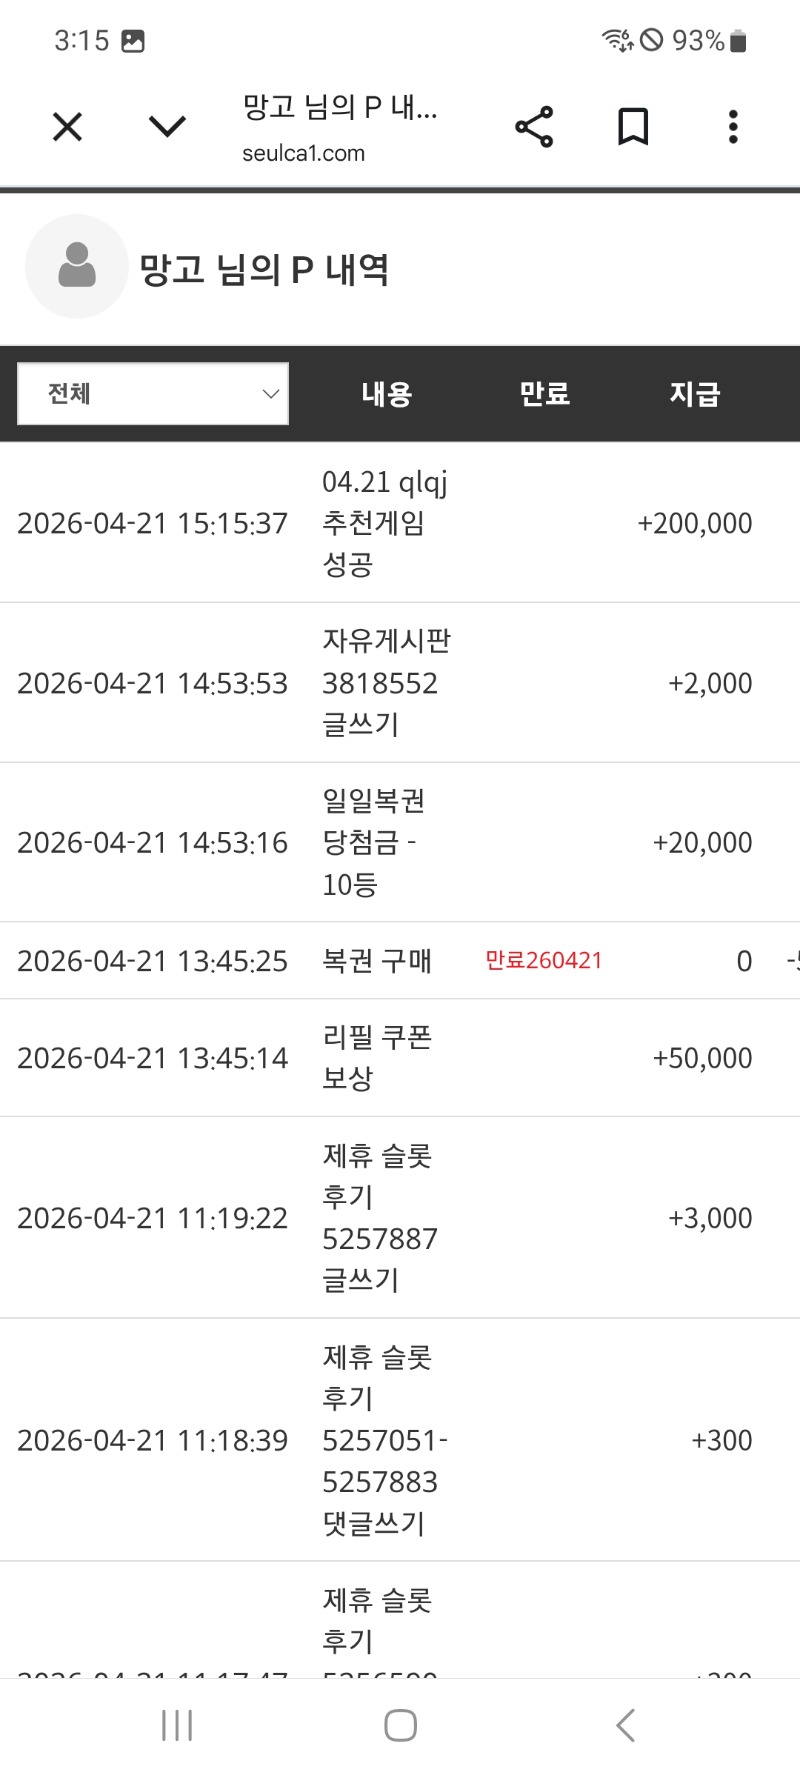
Task: Tap the 자유게시판 3818552 글쓰기 entry
Action: (386, 683)
